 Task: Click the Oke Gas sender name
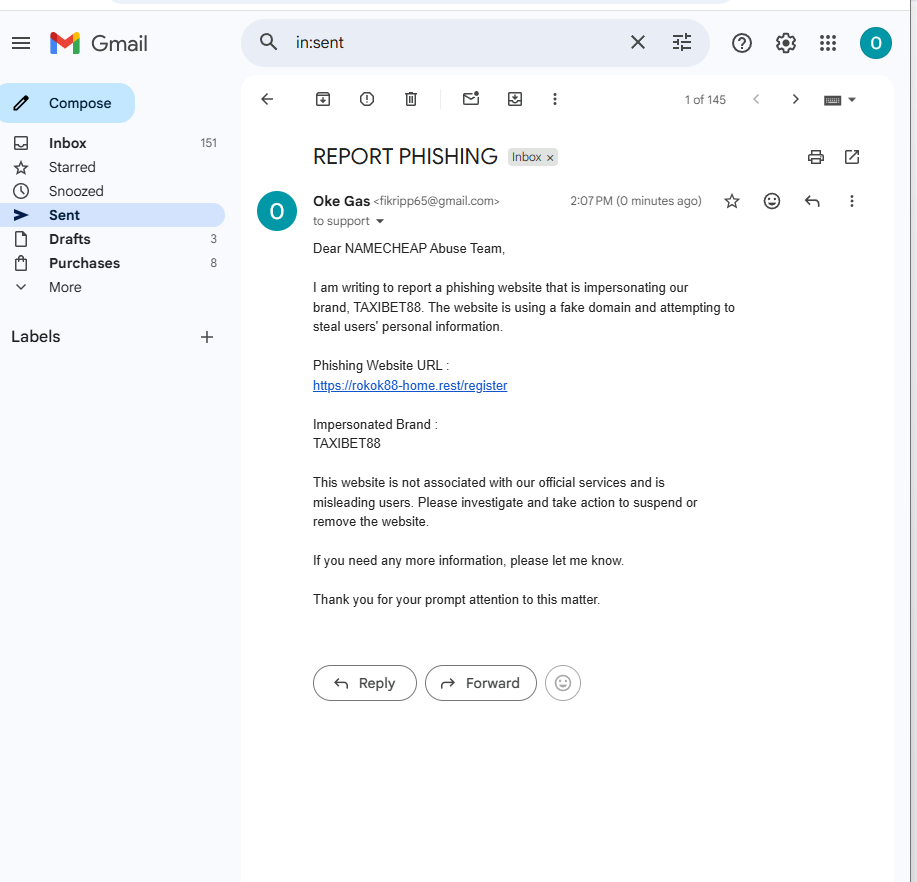(342, 201)
